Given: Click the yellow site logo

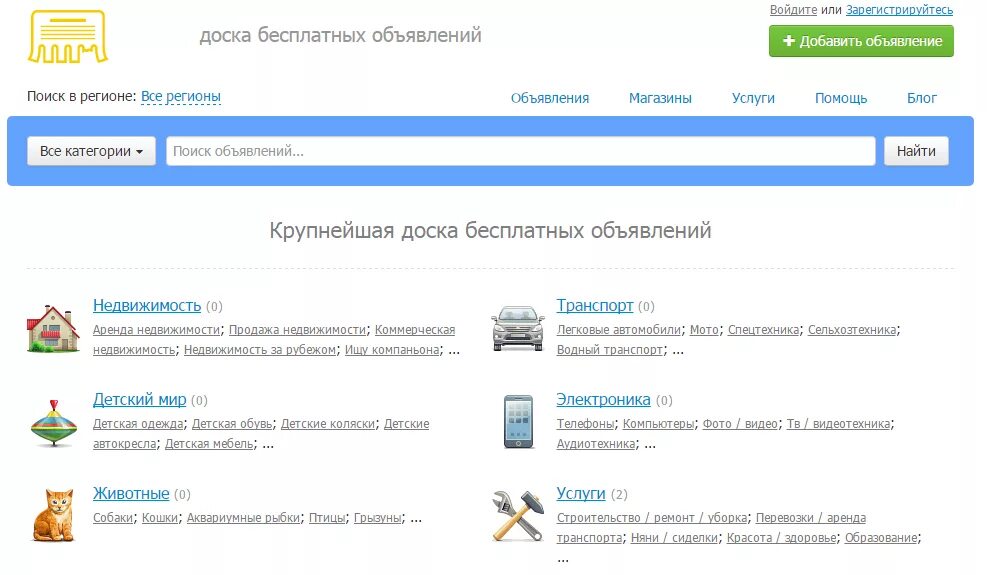Looking at the screenshot, I should [x=68, y=36].
